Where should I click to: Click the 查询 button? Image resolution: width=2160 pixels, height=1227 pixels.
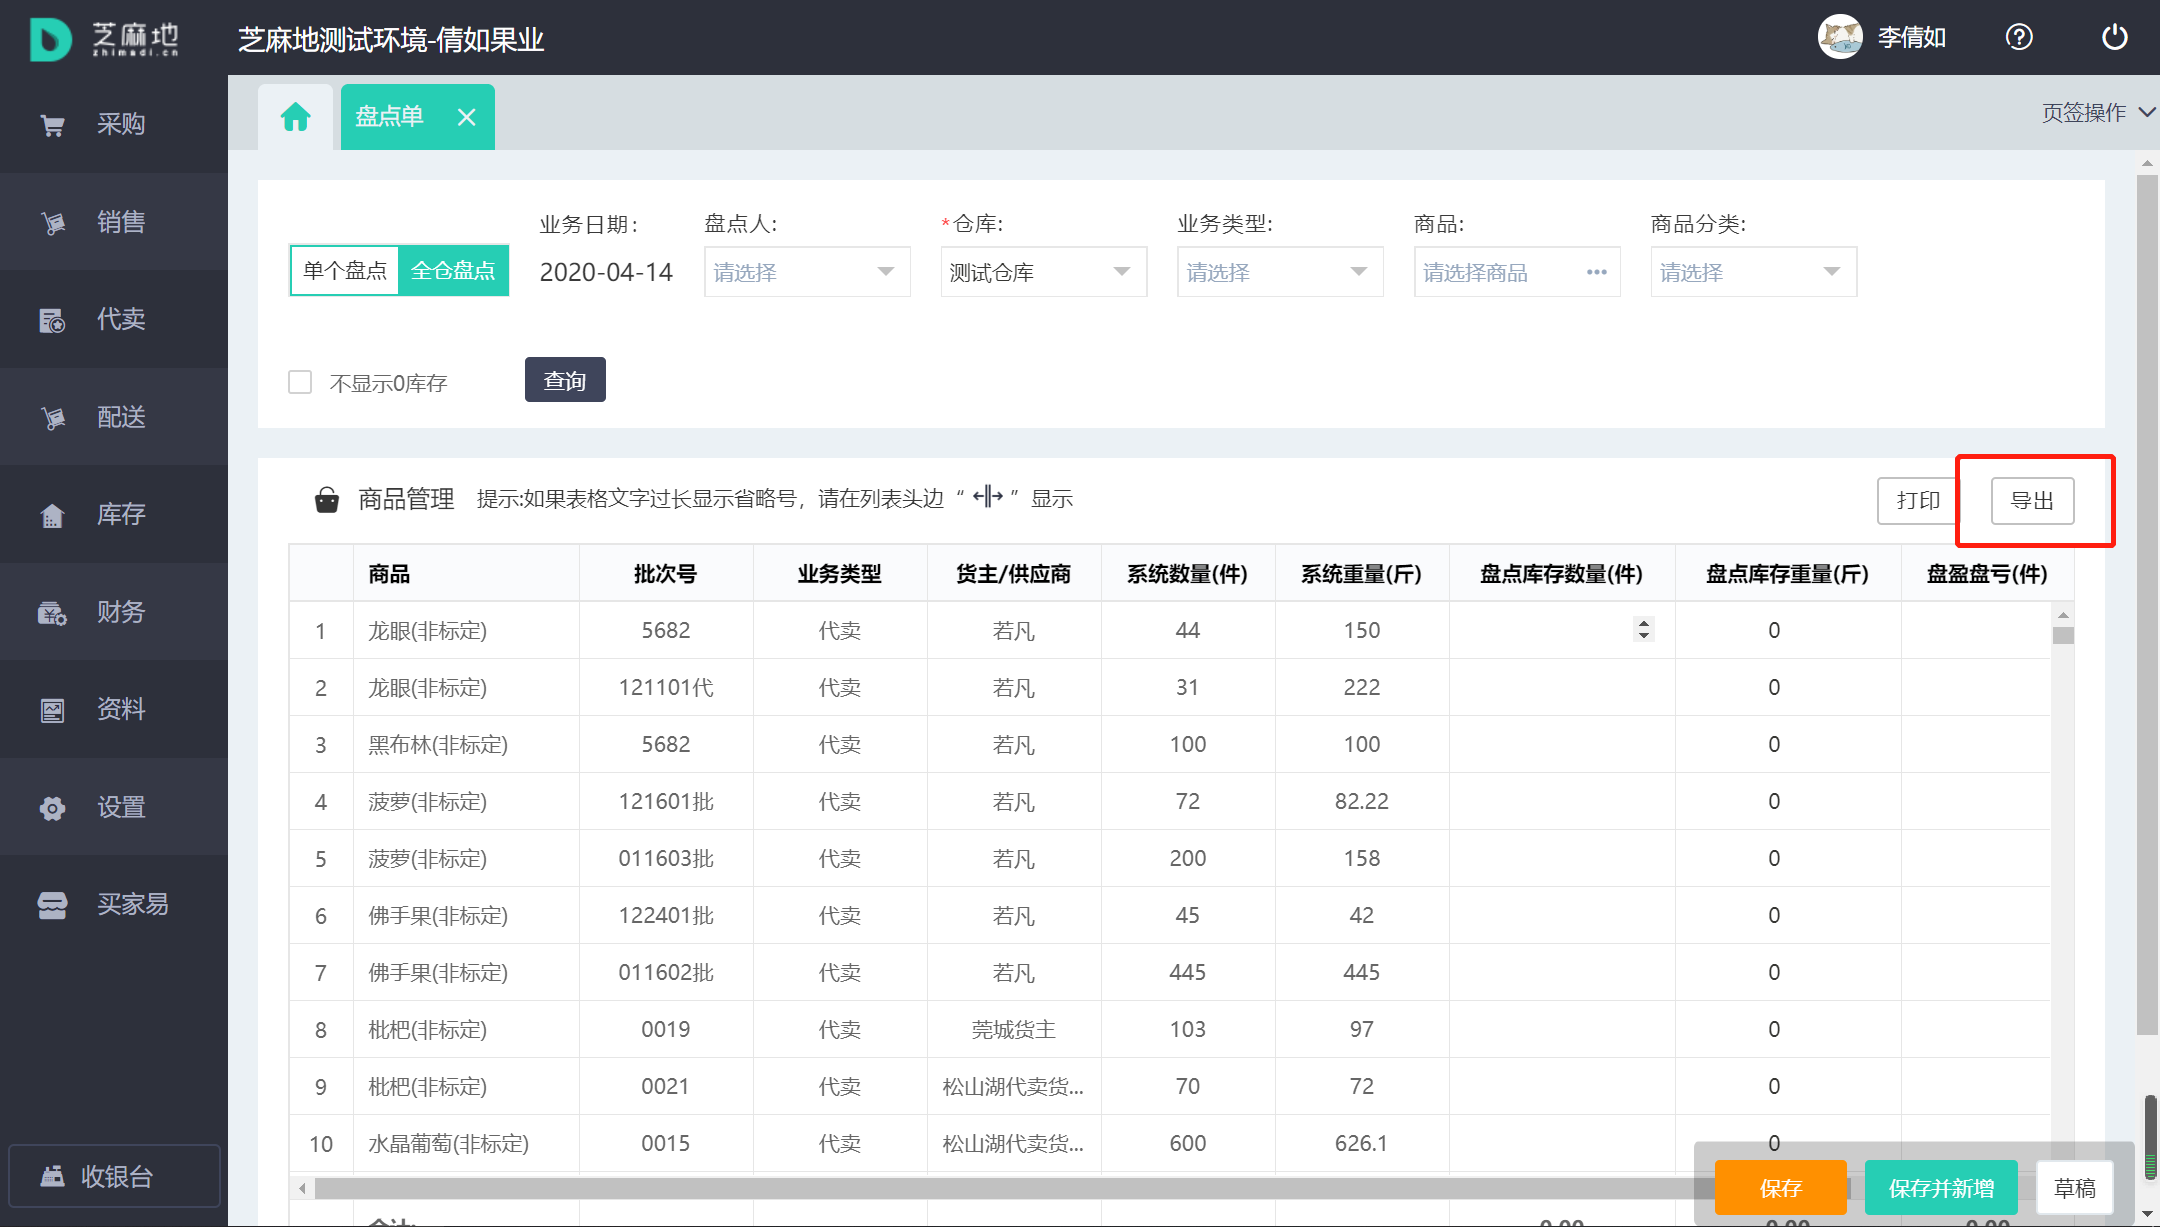[x=565, y=380]
